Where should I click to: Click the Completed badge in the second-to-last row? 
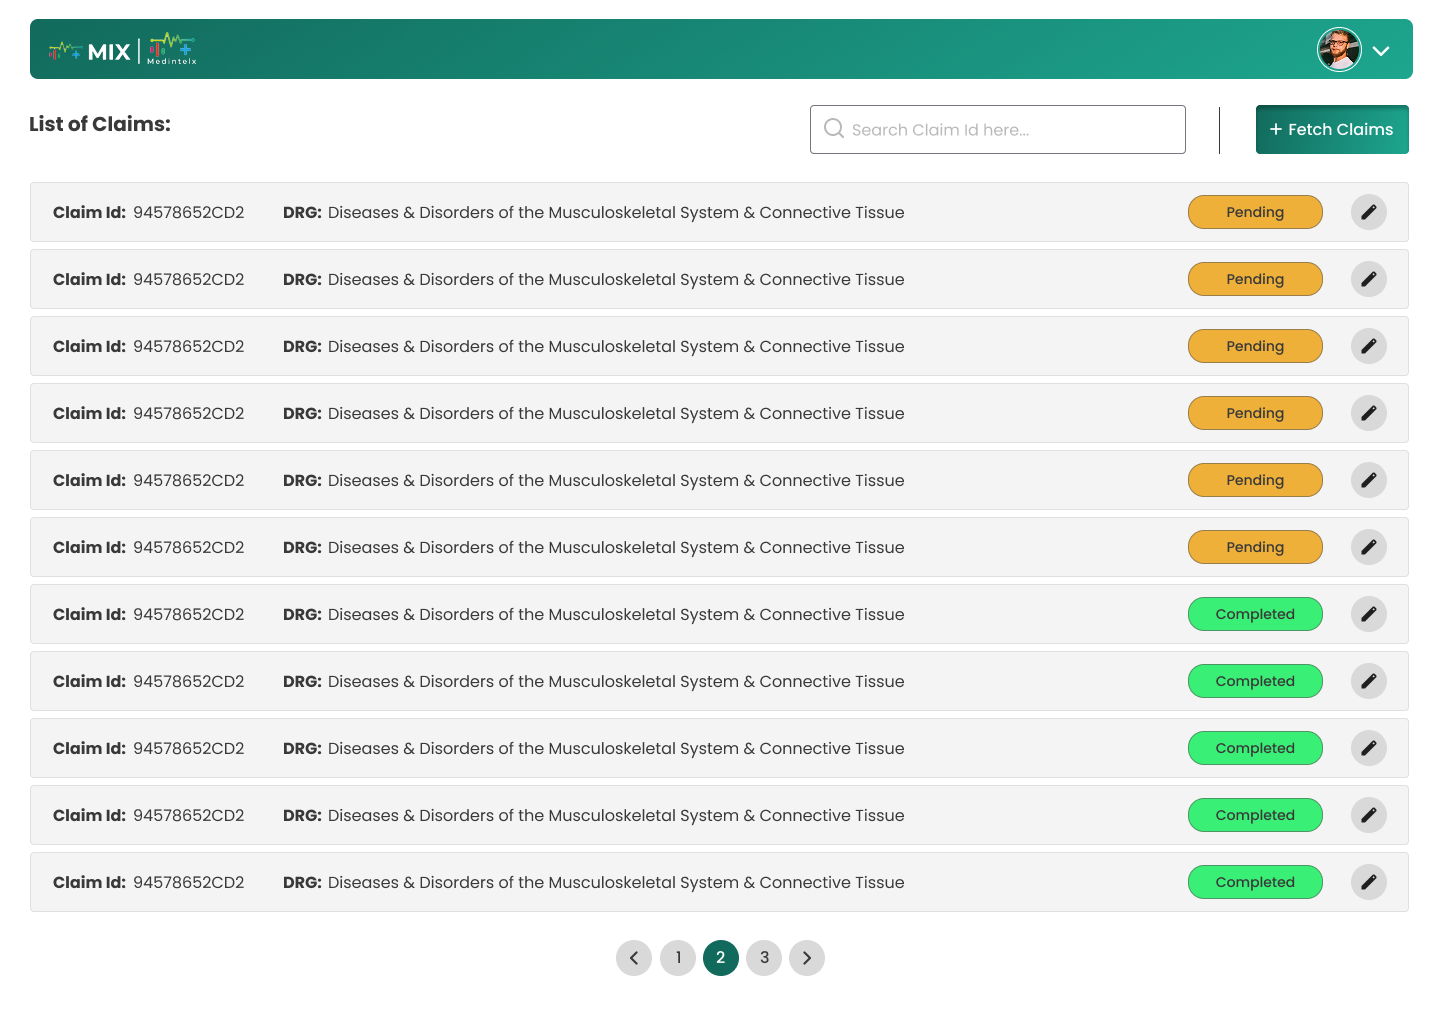click(x=1254, y=815)
